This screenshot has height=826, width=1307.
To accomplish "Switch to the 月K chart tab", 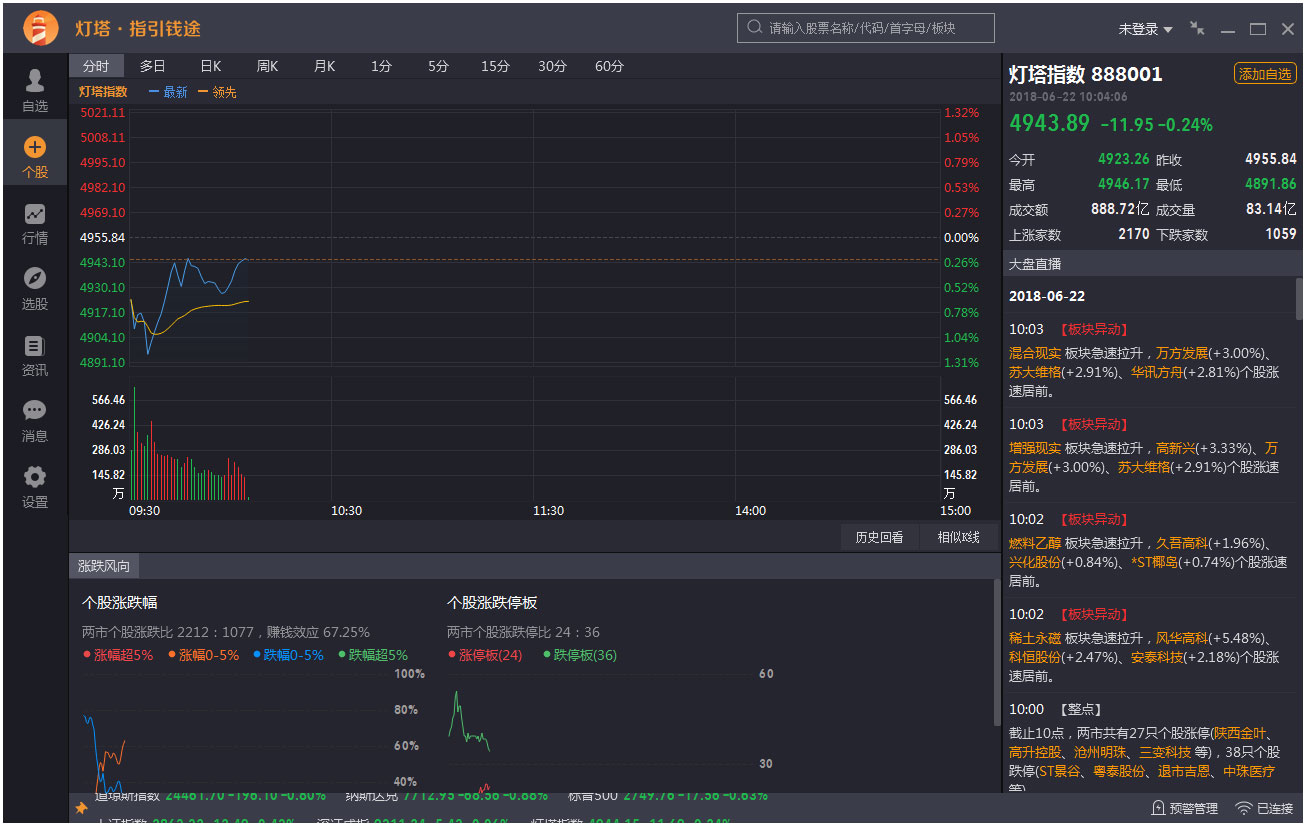I will (325, 66).
